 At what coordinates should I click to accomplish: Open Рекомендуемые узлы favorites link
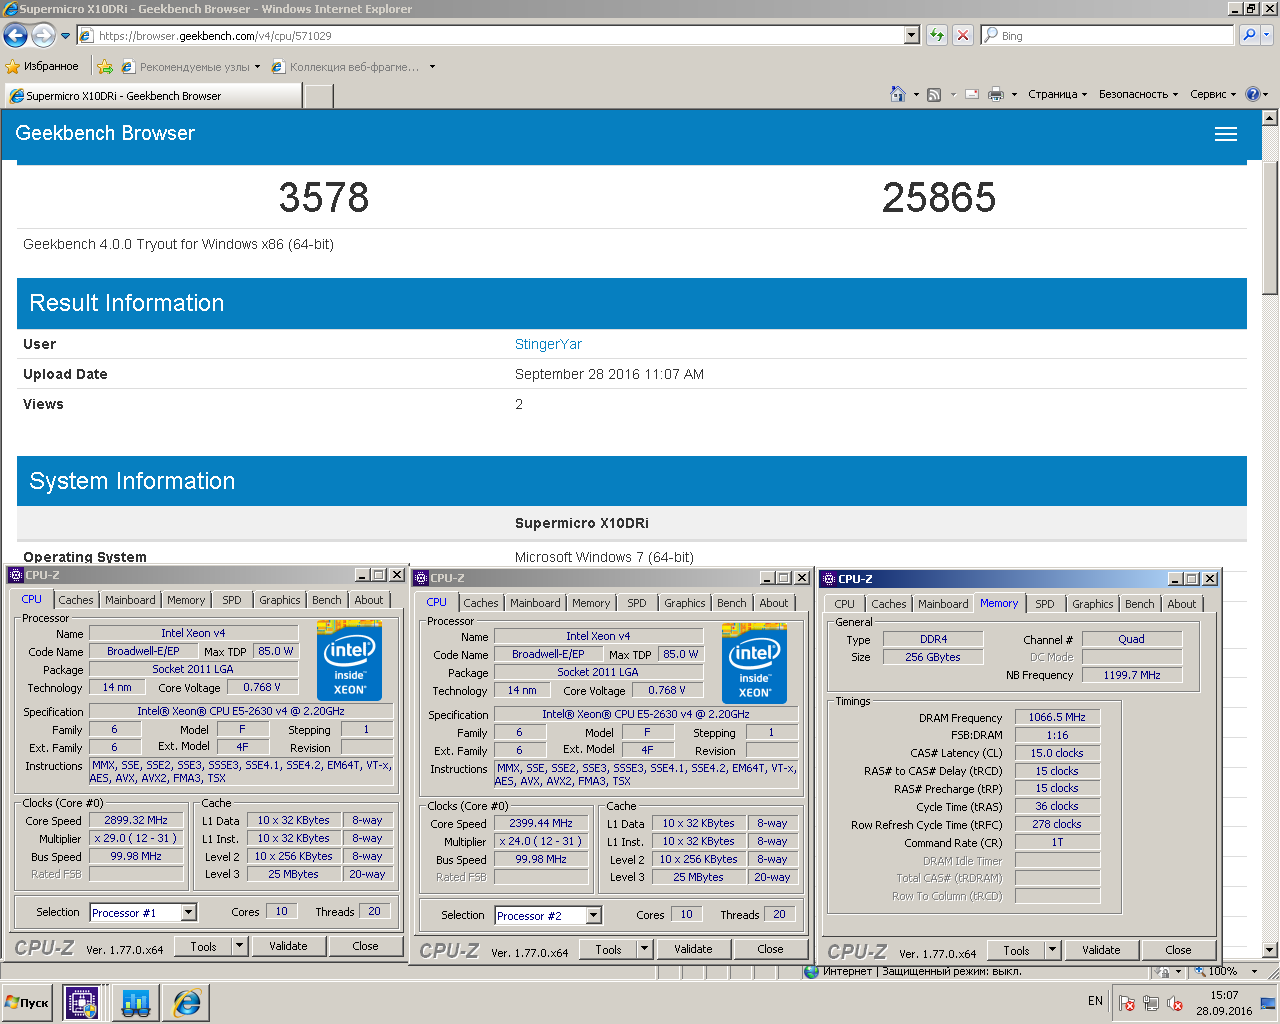190,67
